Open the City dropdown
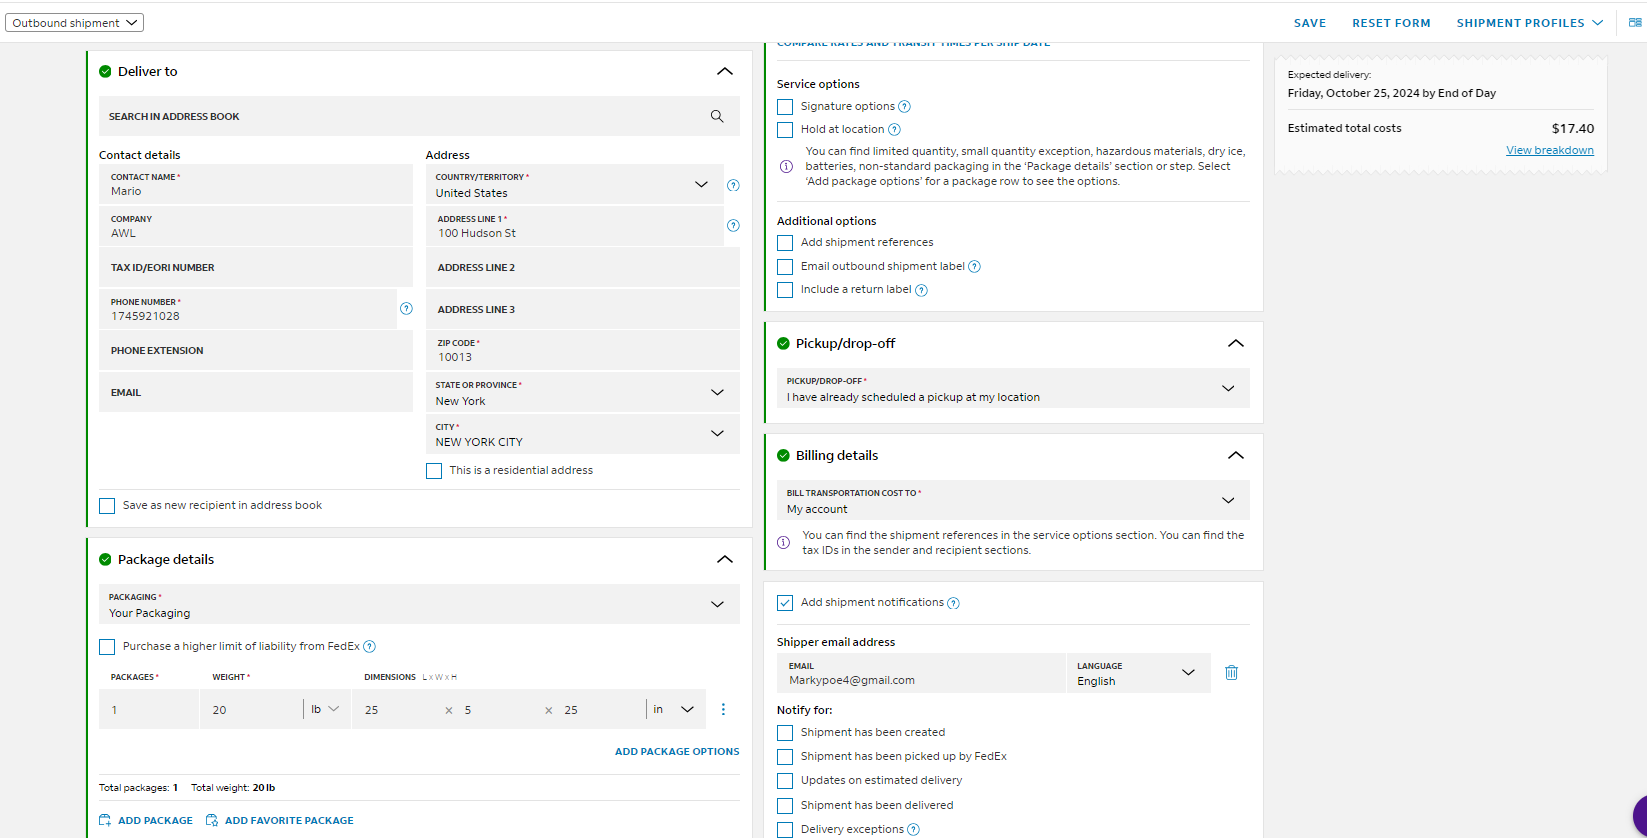 click(x=583, y=434)
